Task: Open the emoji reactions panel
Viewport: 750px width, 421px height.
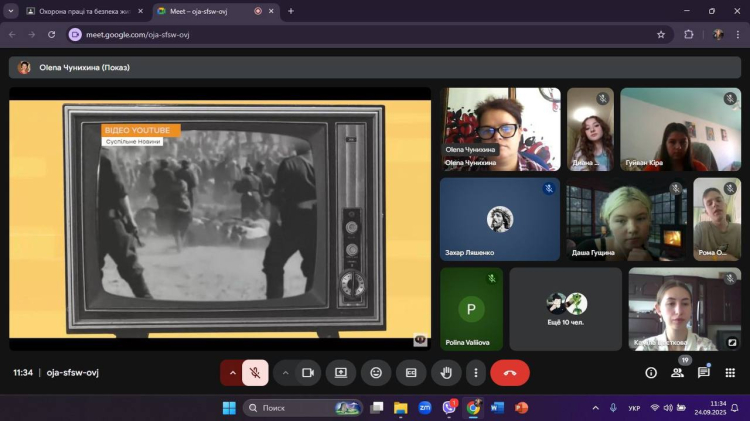Action: tap(376, 373)
